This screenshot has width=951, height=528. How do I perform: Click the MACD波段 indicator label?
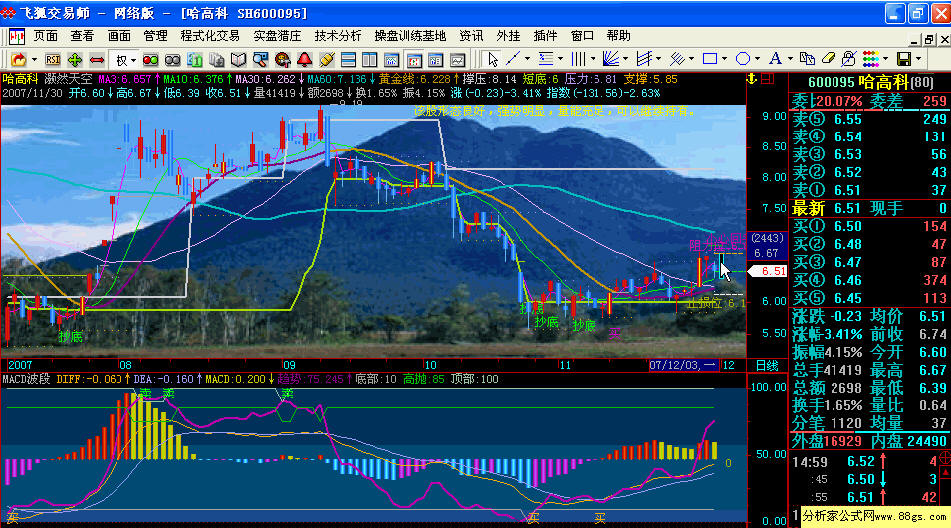(27, 379)
